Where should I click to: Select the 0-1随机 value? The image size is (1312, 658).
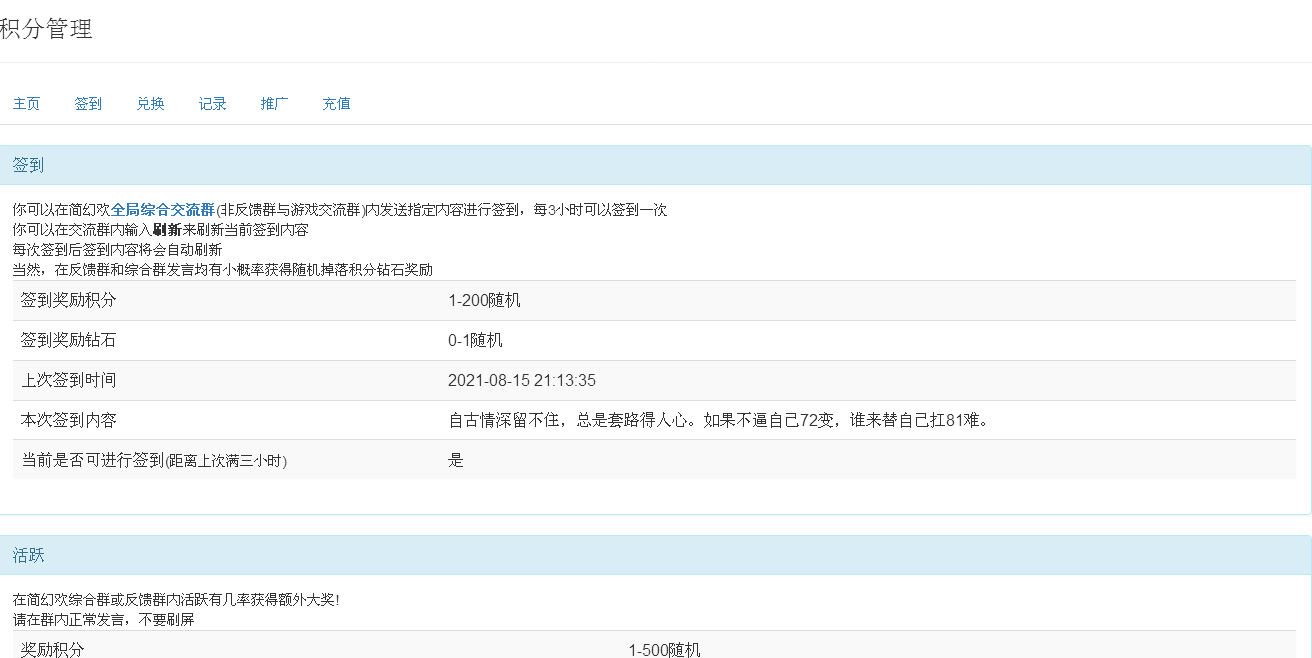coord(475,340)
